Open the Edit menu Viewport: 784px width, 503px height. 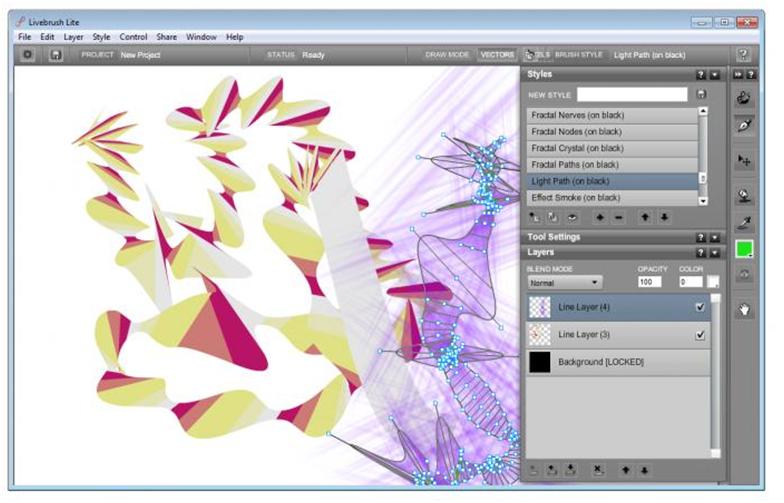[x=47, y=36]
